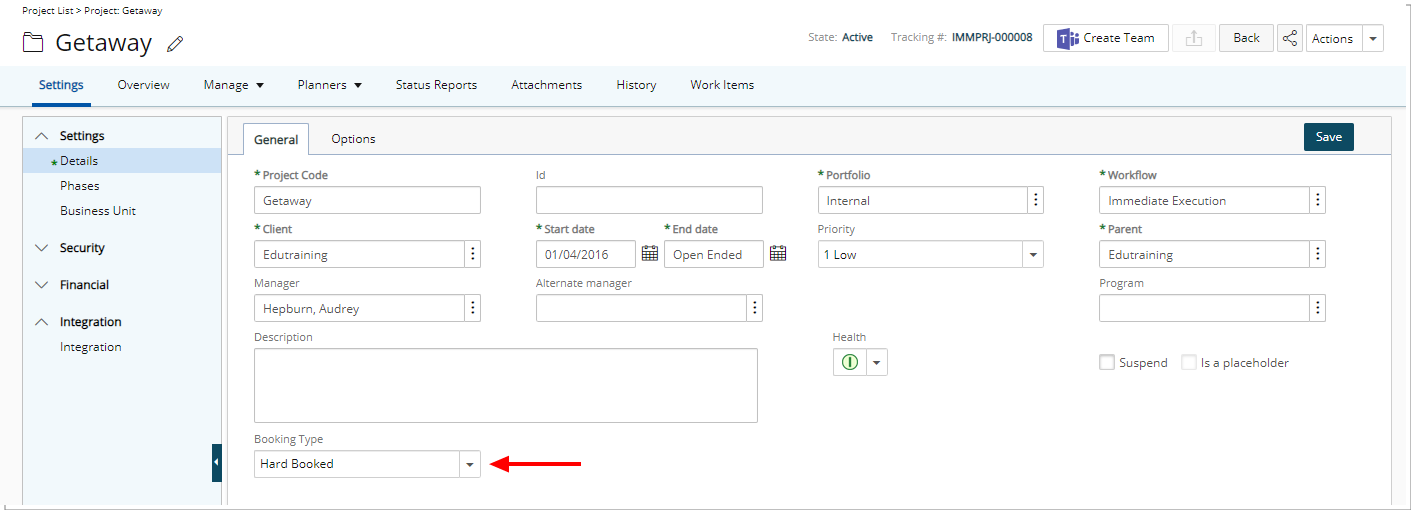
Task: Click the Client field browse ellipsis
Action: 473,254
